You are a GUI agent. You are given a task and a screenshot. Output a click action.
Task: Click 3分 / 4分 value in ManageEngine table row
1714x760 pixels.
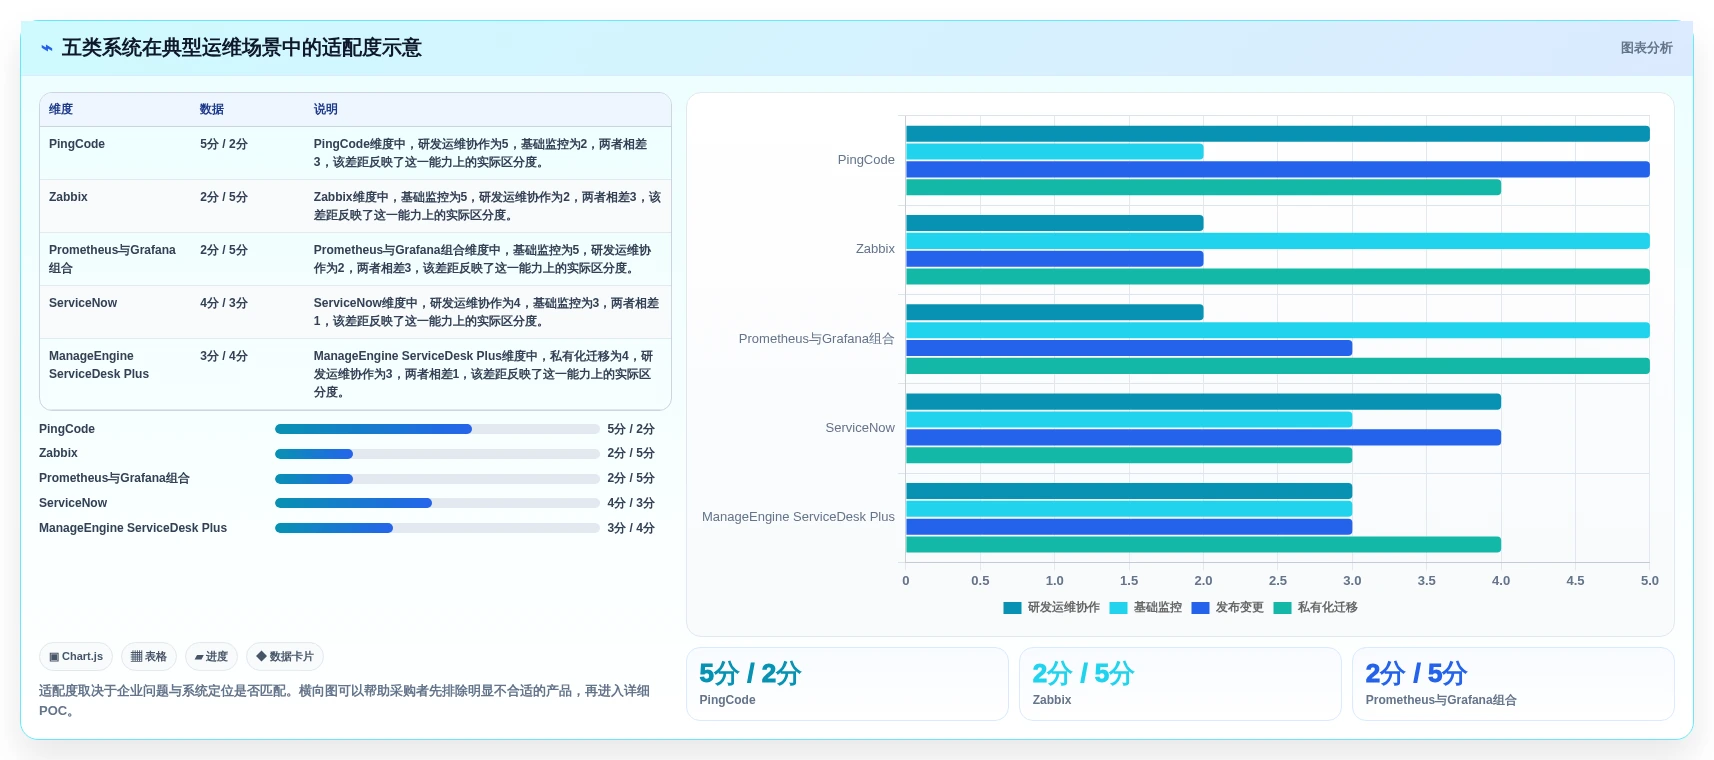click(x=224, y=356)
